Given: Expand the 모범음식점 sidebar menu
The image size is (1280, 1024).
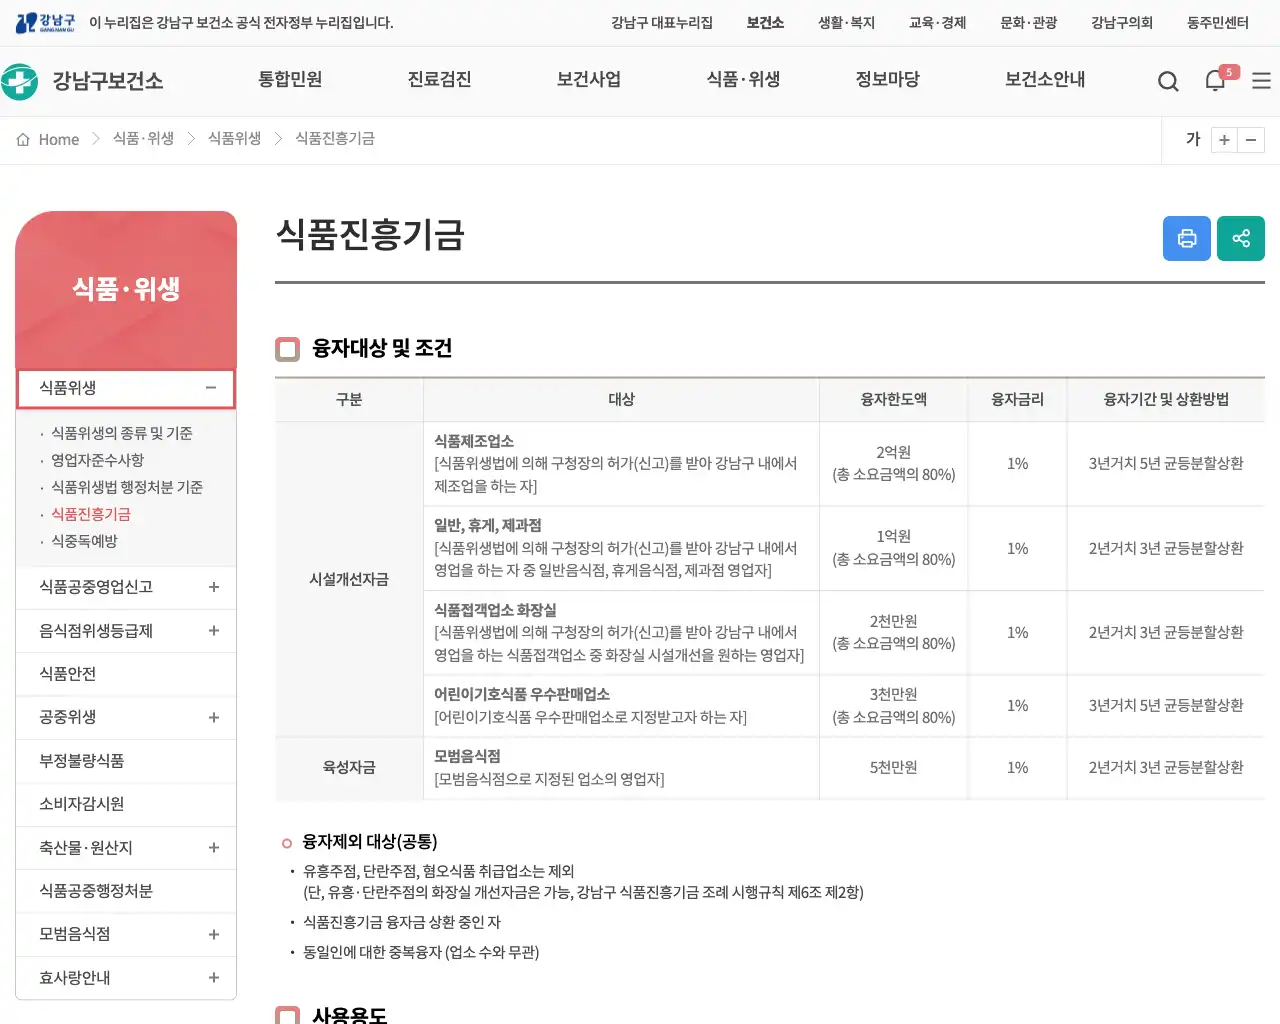Looking at the screenshot, I should (213, 934).
